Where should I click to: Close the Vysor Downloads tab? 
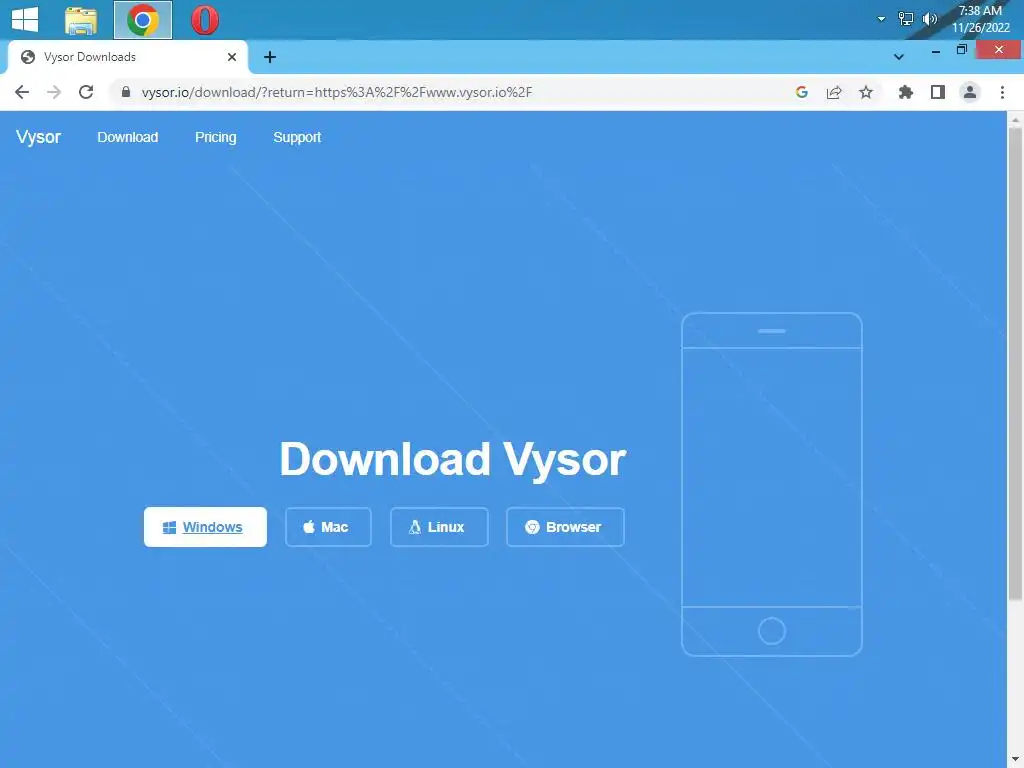click(x=232, y=57)
